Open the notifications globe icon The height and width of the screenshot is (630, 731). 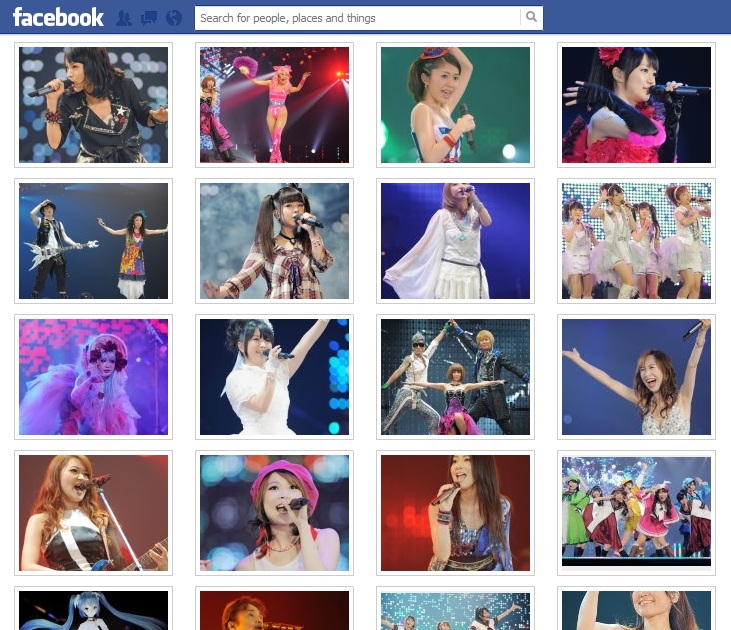(x=174, y=18)
